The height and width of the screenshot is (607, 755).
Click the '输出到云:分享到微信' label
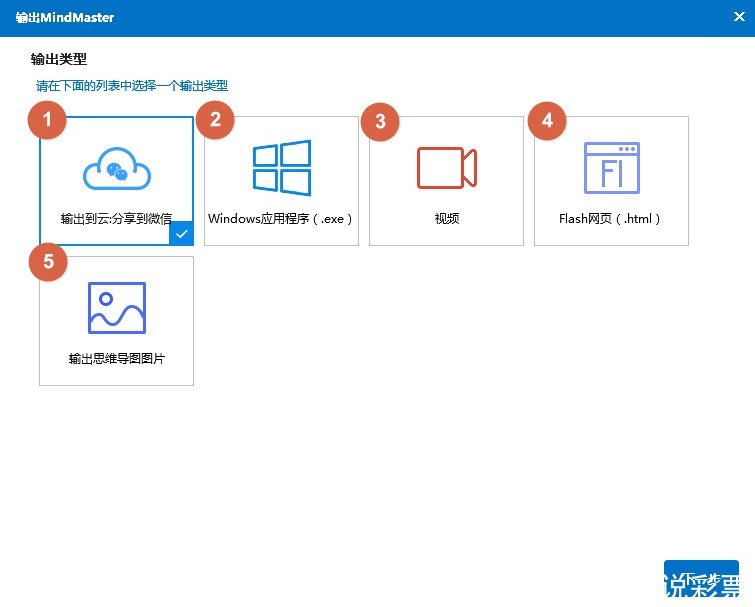pyautogui.click(x=116, y=219)
